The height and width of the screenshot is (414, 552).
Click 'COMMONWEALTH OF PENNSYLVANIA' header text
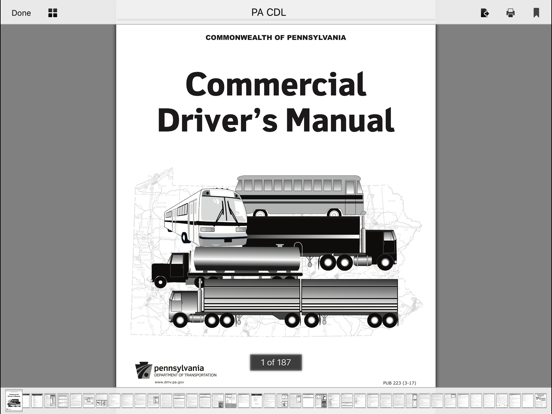point(276,38)
